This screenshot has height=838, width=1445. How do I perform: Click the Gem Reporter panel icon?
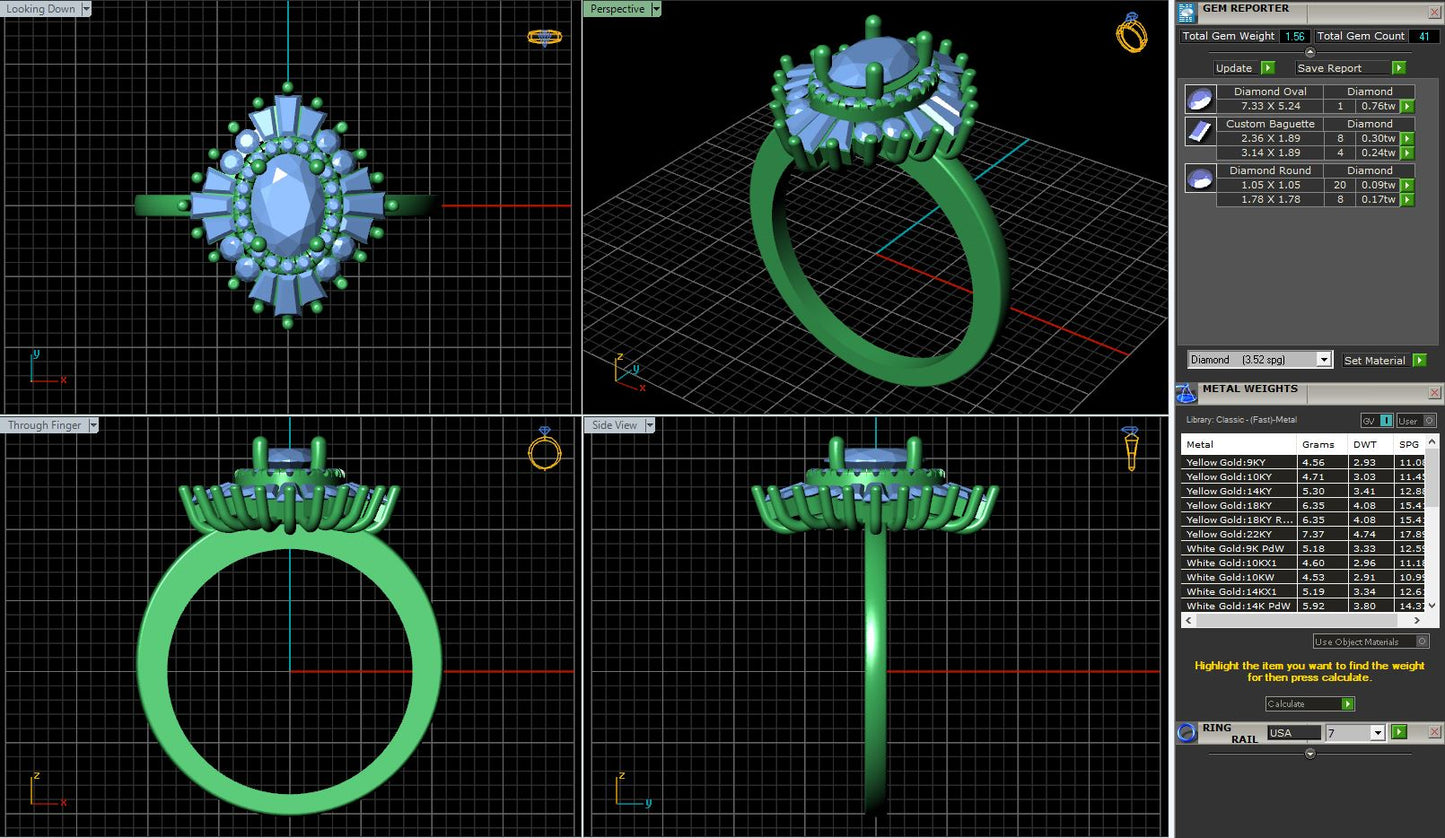point(1186,13)
